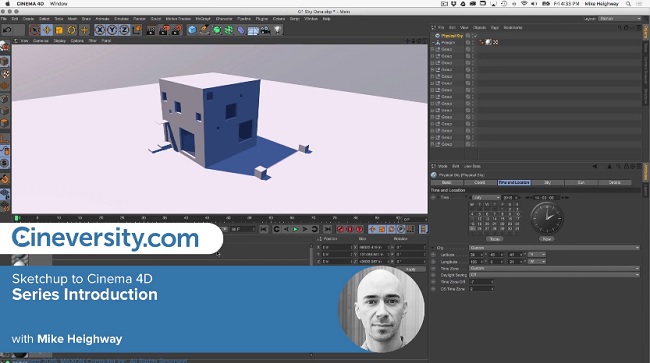The width and height of the screenshot is (650, 363).
Task: Click Render View clapperboard icon
Action: pos(151,30)
